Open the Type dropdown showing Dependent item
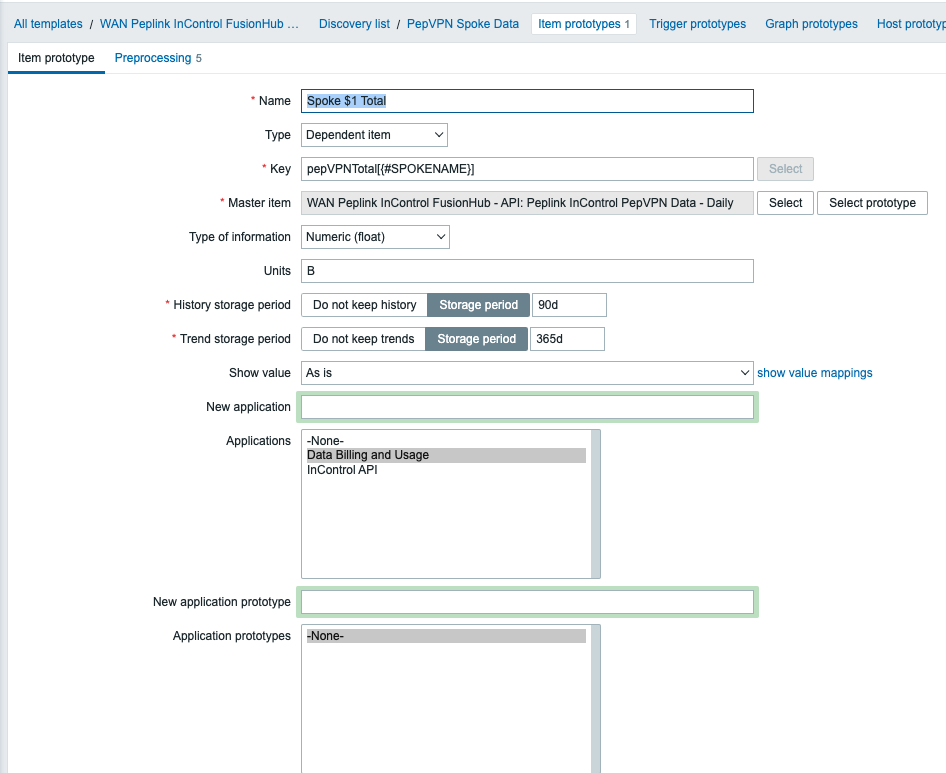This screenshot has width=946, height=773. point(374,135)
